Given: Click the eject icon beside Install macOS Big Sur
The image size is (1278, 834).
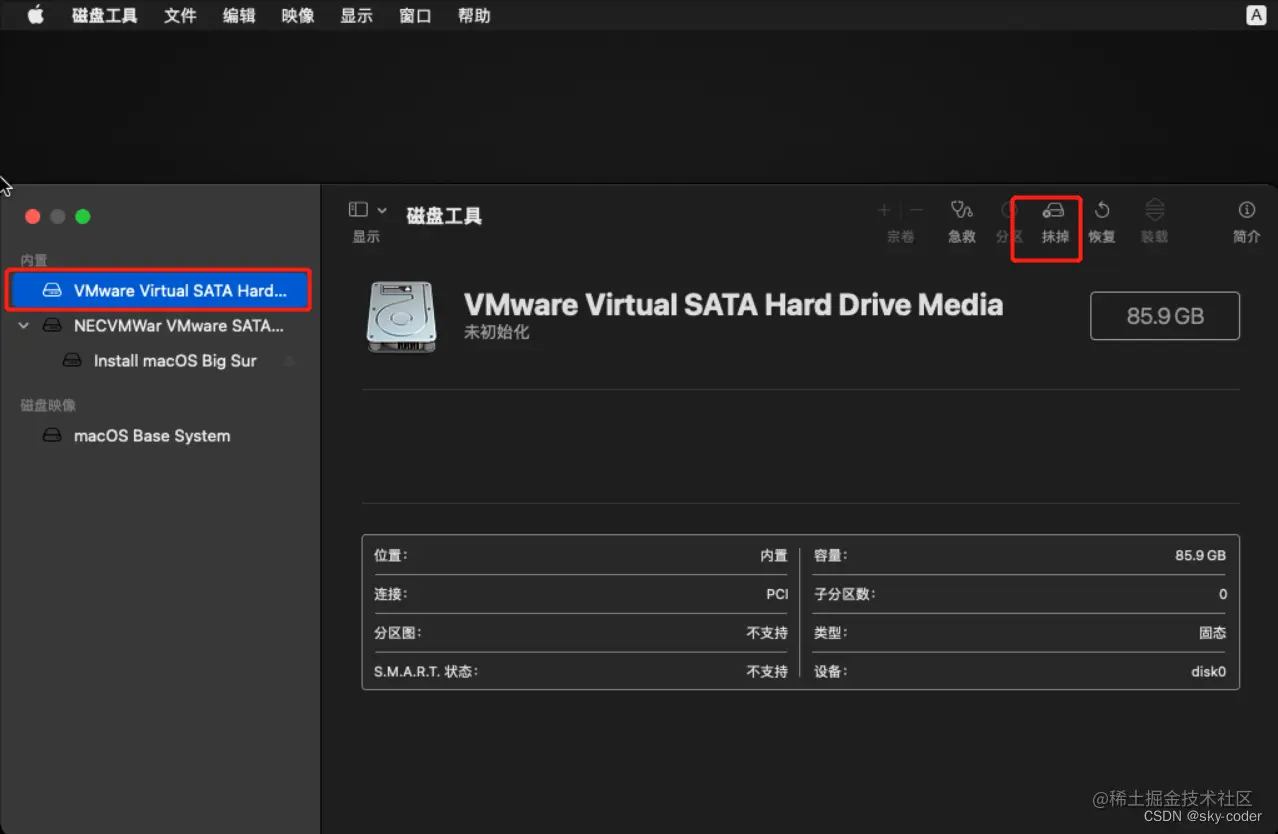Looking at the screenshot, I should click(x=290, y=361).
